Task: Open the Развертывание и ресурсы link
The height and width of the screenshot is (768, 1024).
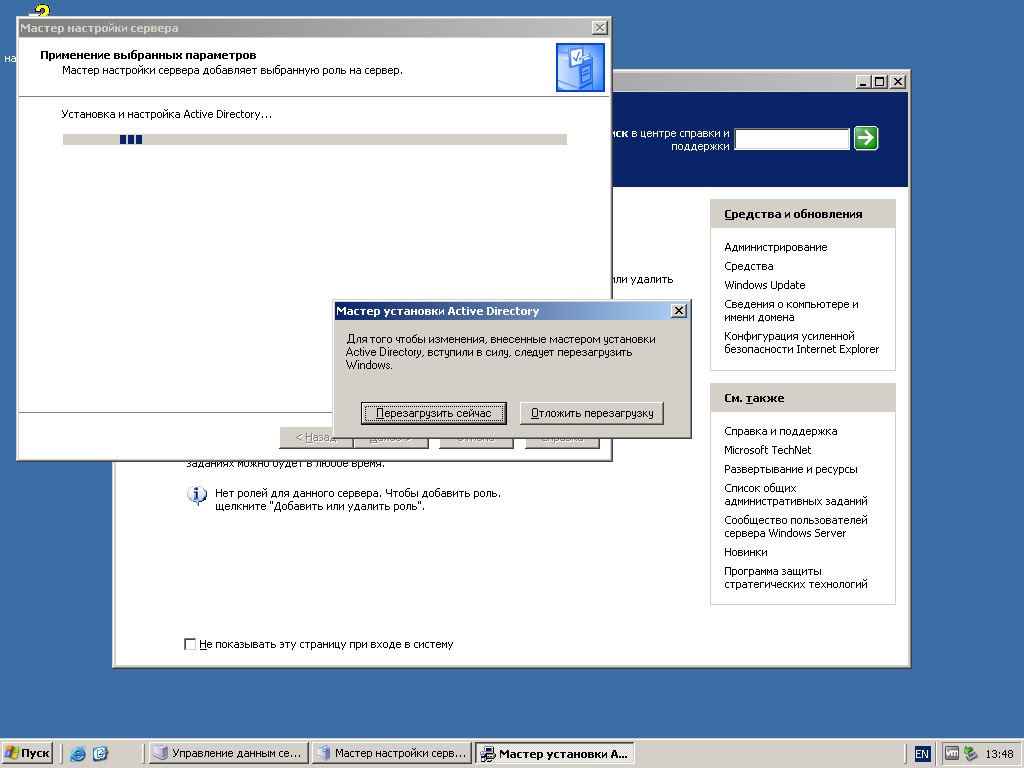Action: 790,469
